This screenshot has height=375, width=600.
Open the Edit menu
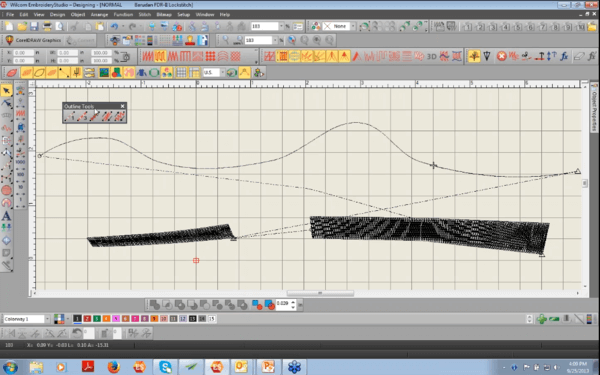click(x=24, y=15)
